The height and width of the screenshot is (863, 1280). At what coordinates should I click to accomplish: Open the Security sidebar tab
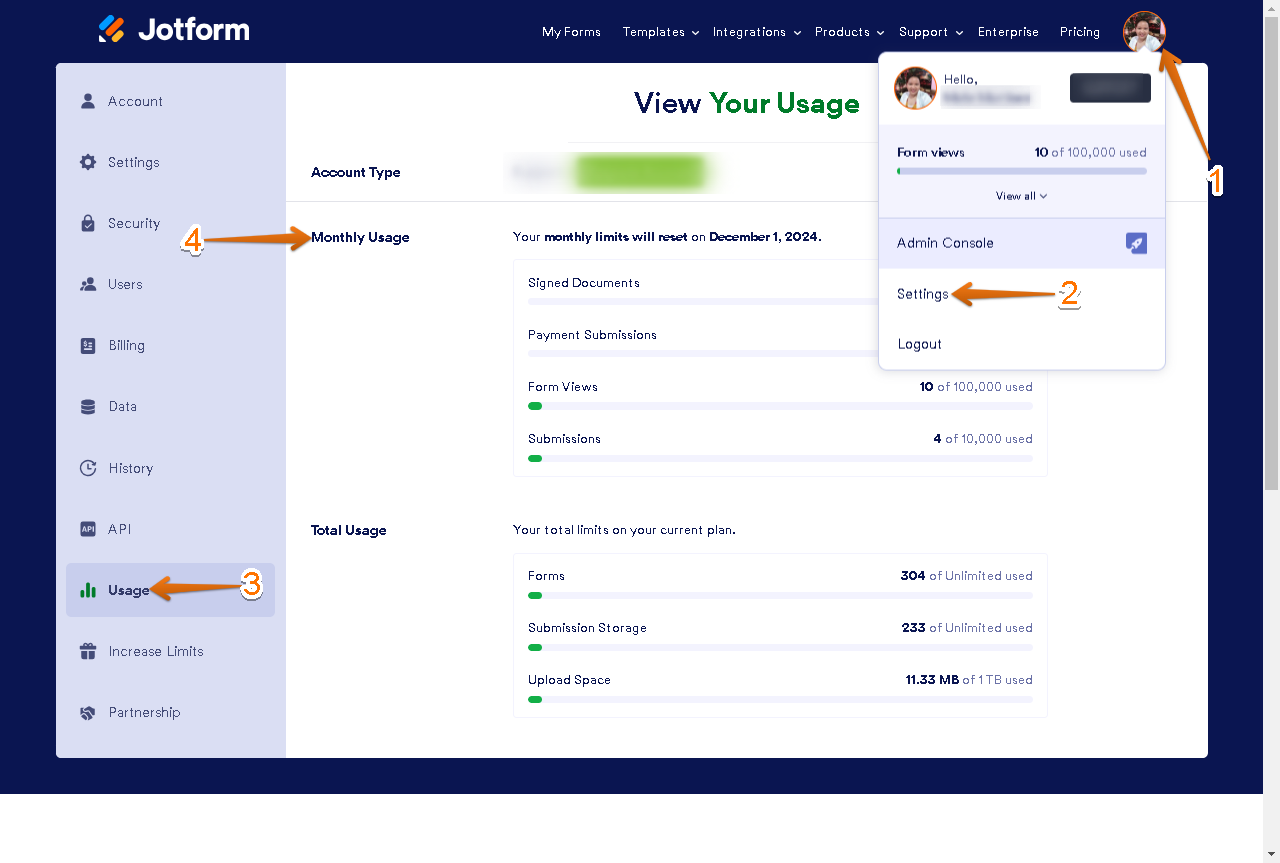(170, 223)
